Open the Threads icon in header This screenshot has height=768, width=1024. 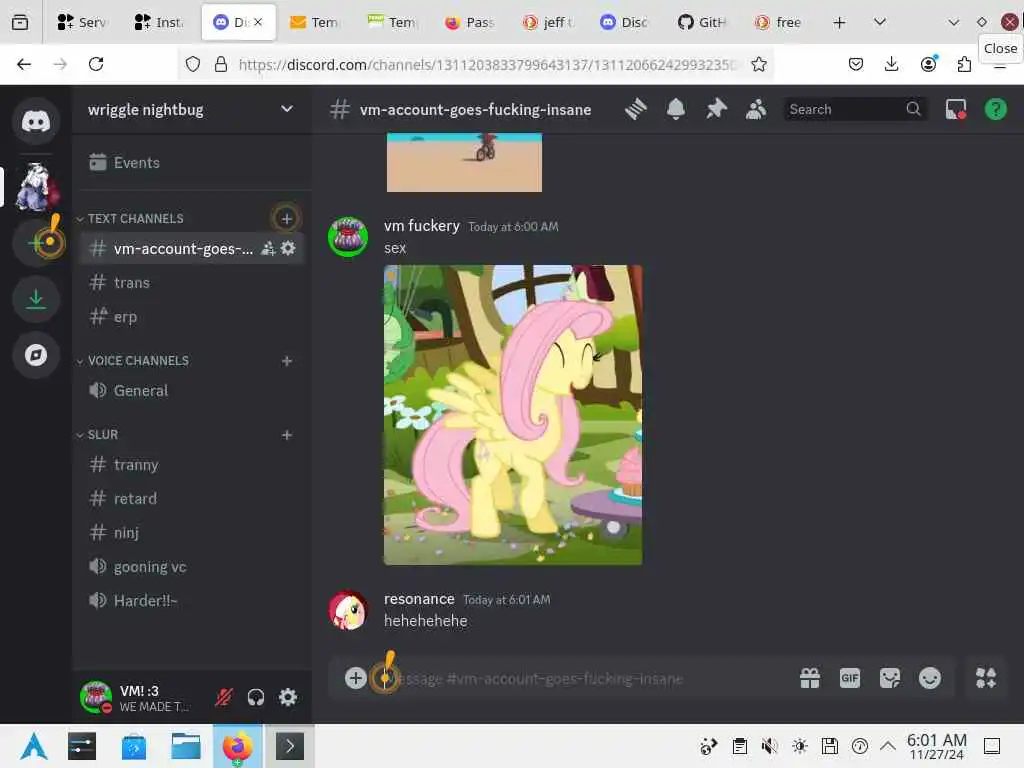click(x=635, y=109)
